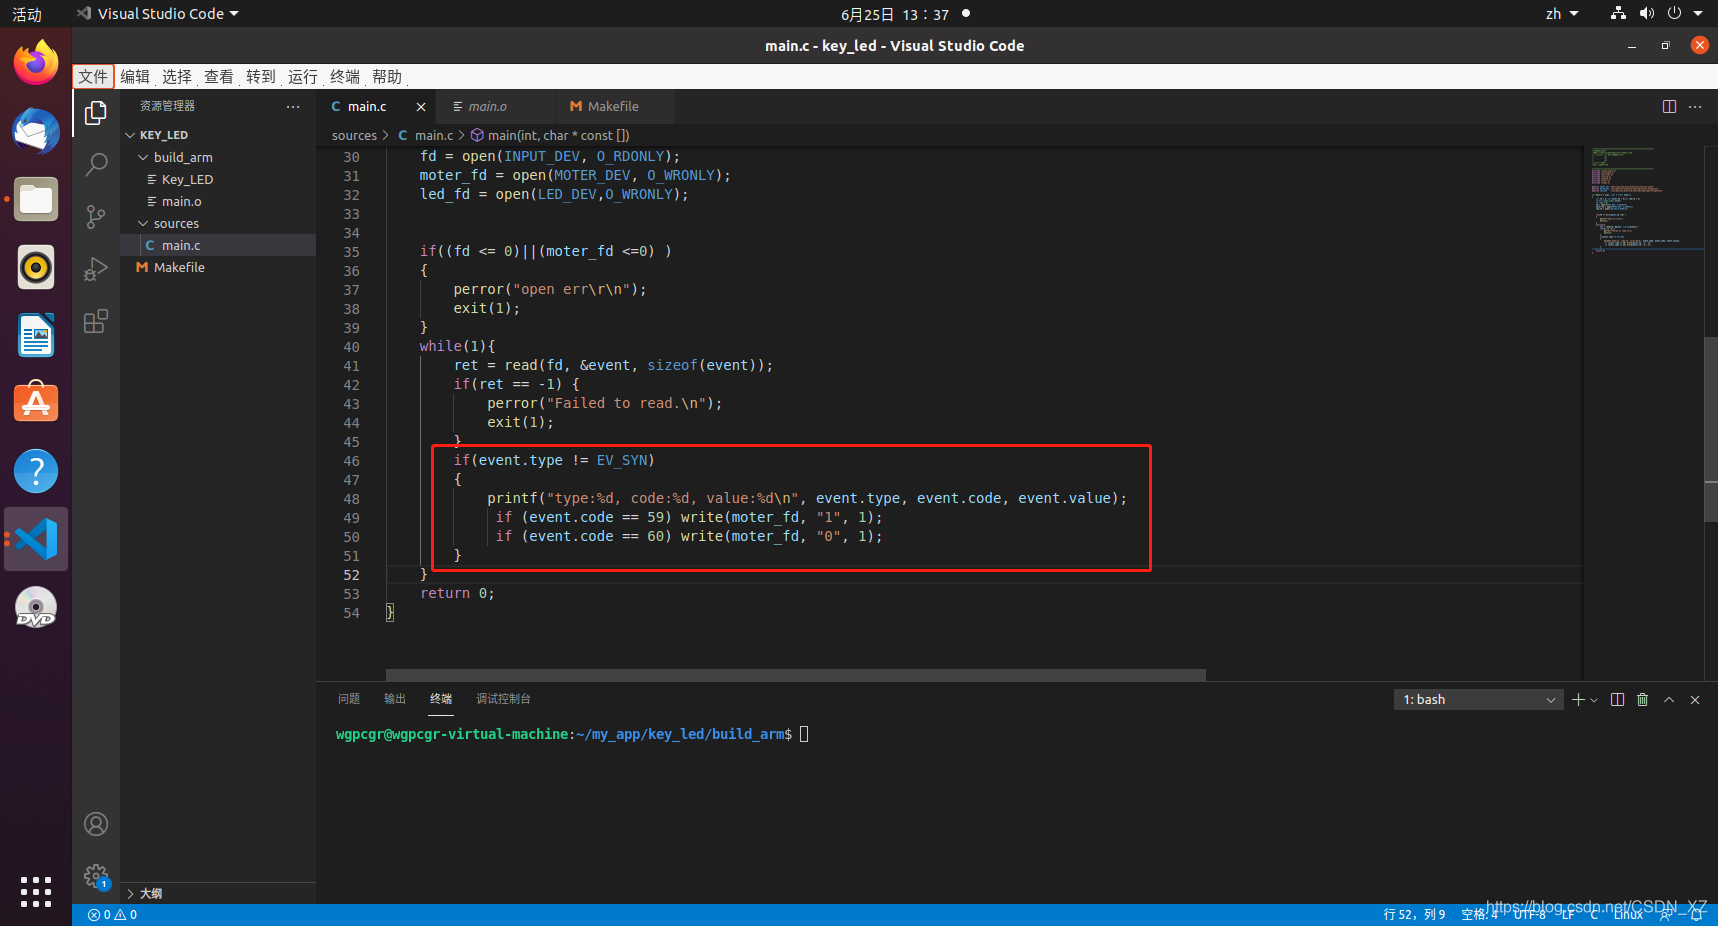Open the Accounts menu icon

96,824
